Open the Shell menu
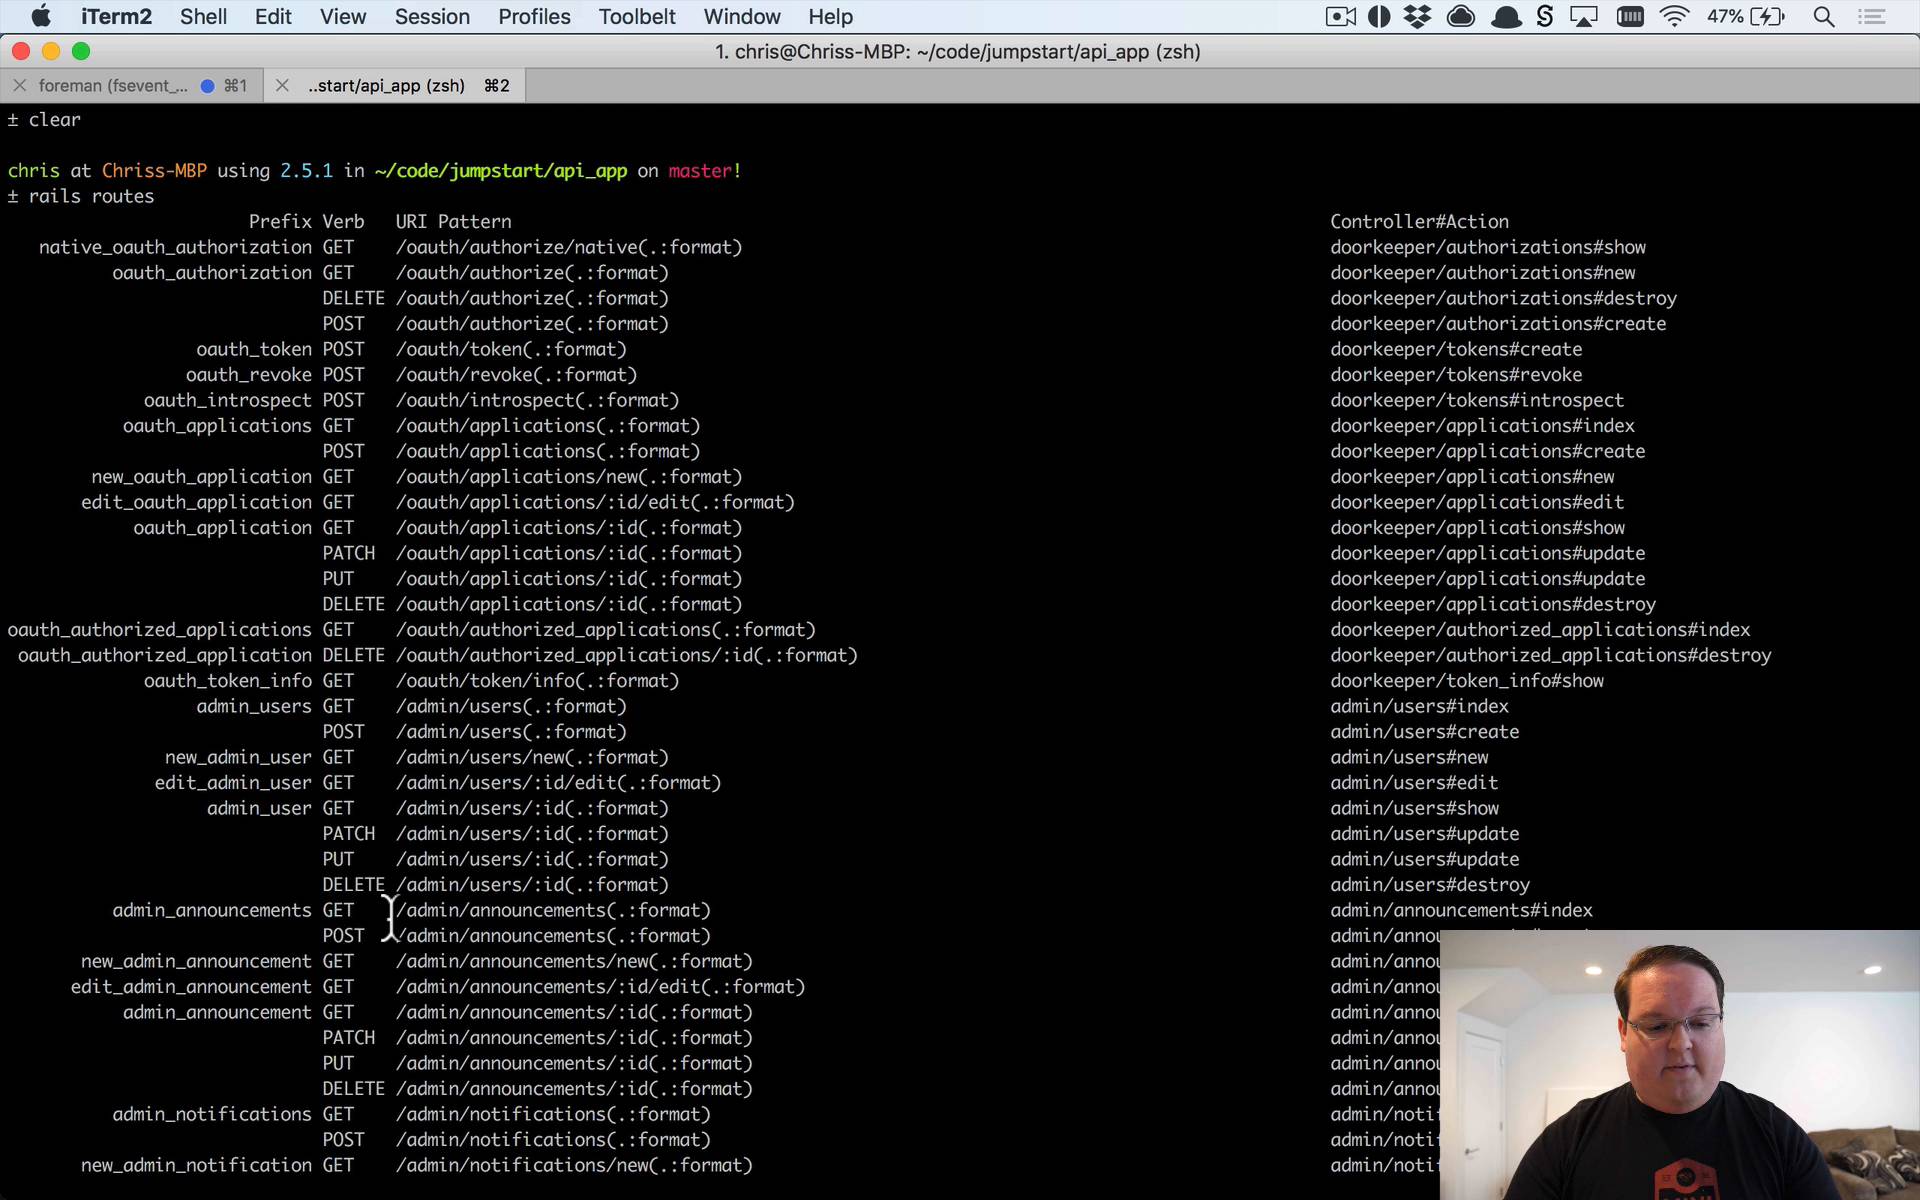The width and height of the screenshot is (1920, 1200). coord(203,17)
